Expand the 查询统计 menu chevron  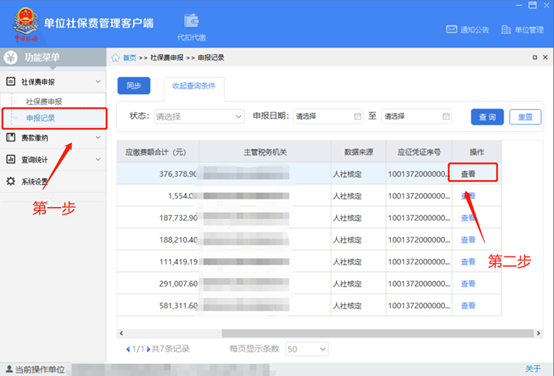(x=98, y=159)
